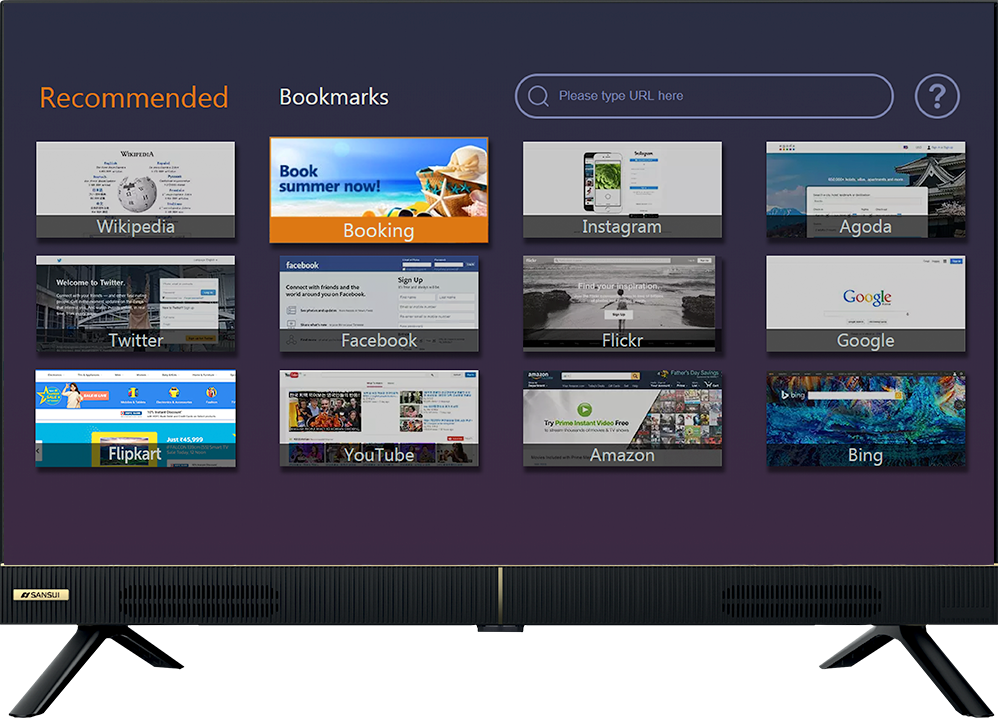Open the Booking tile

point(379,190)
